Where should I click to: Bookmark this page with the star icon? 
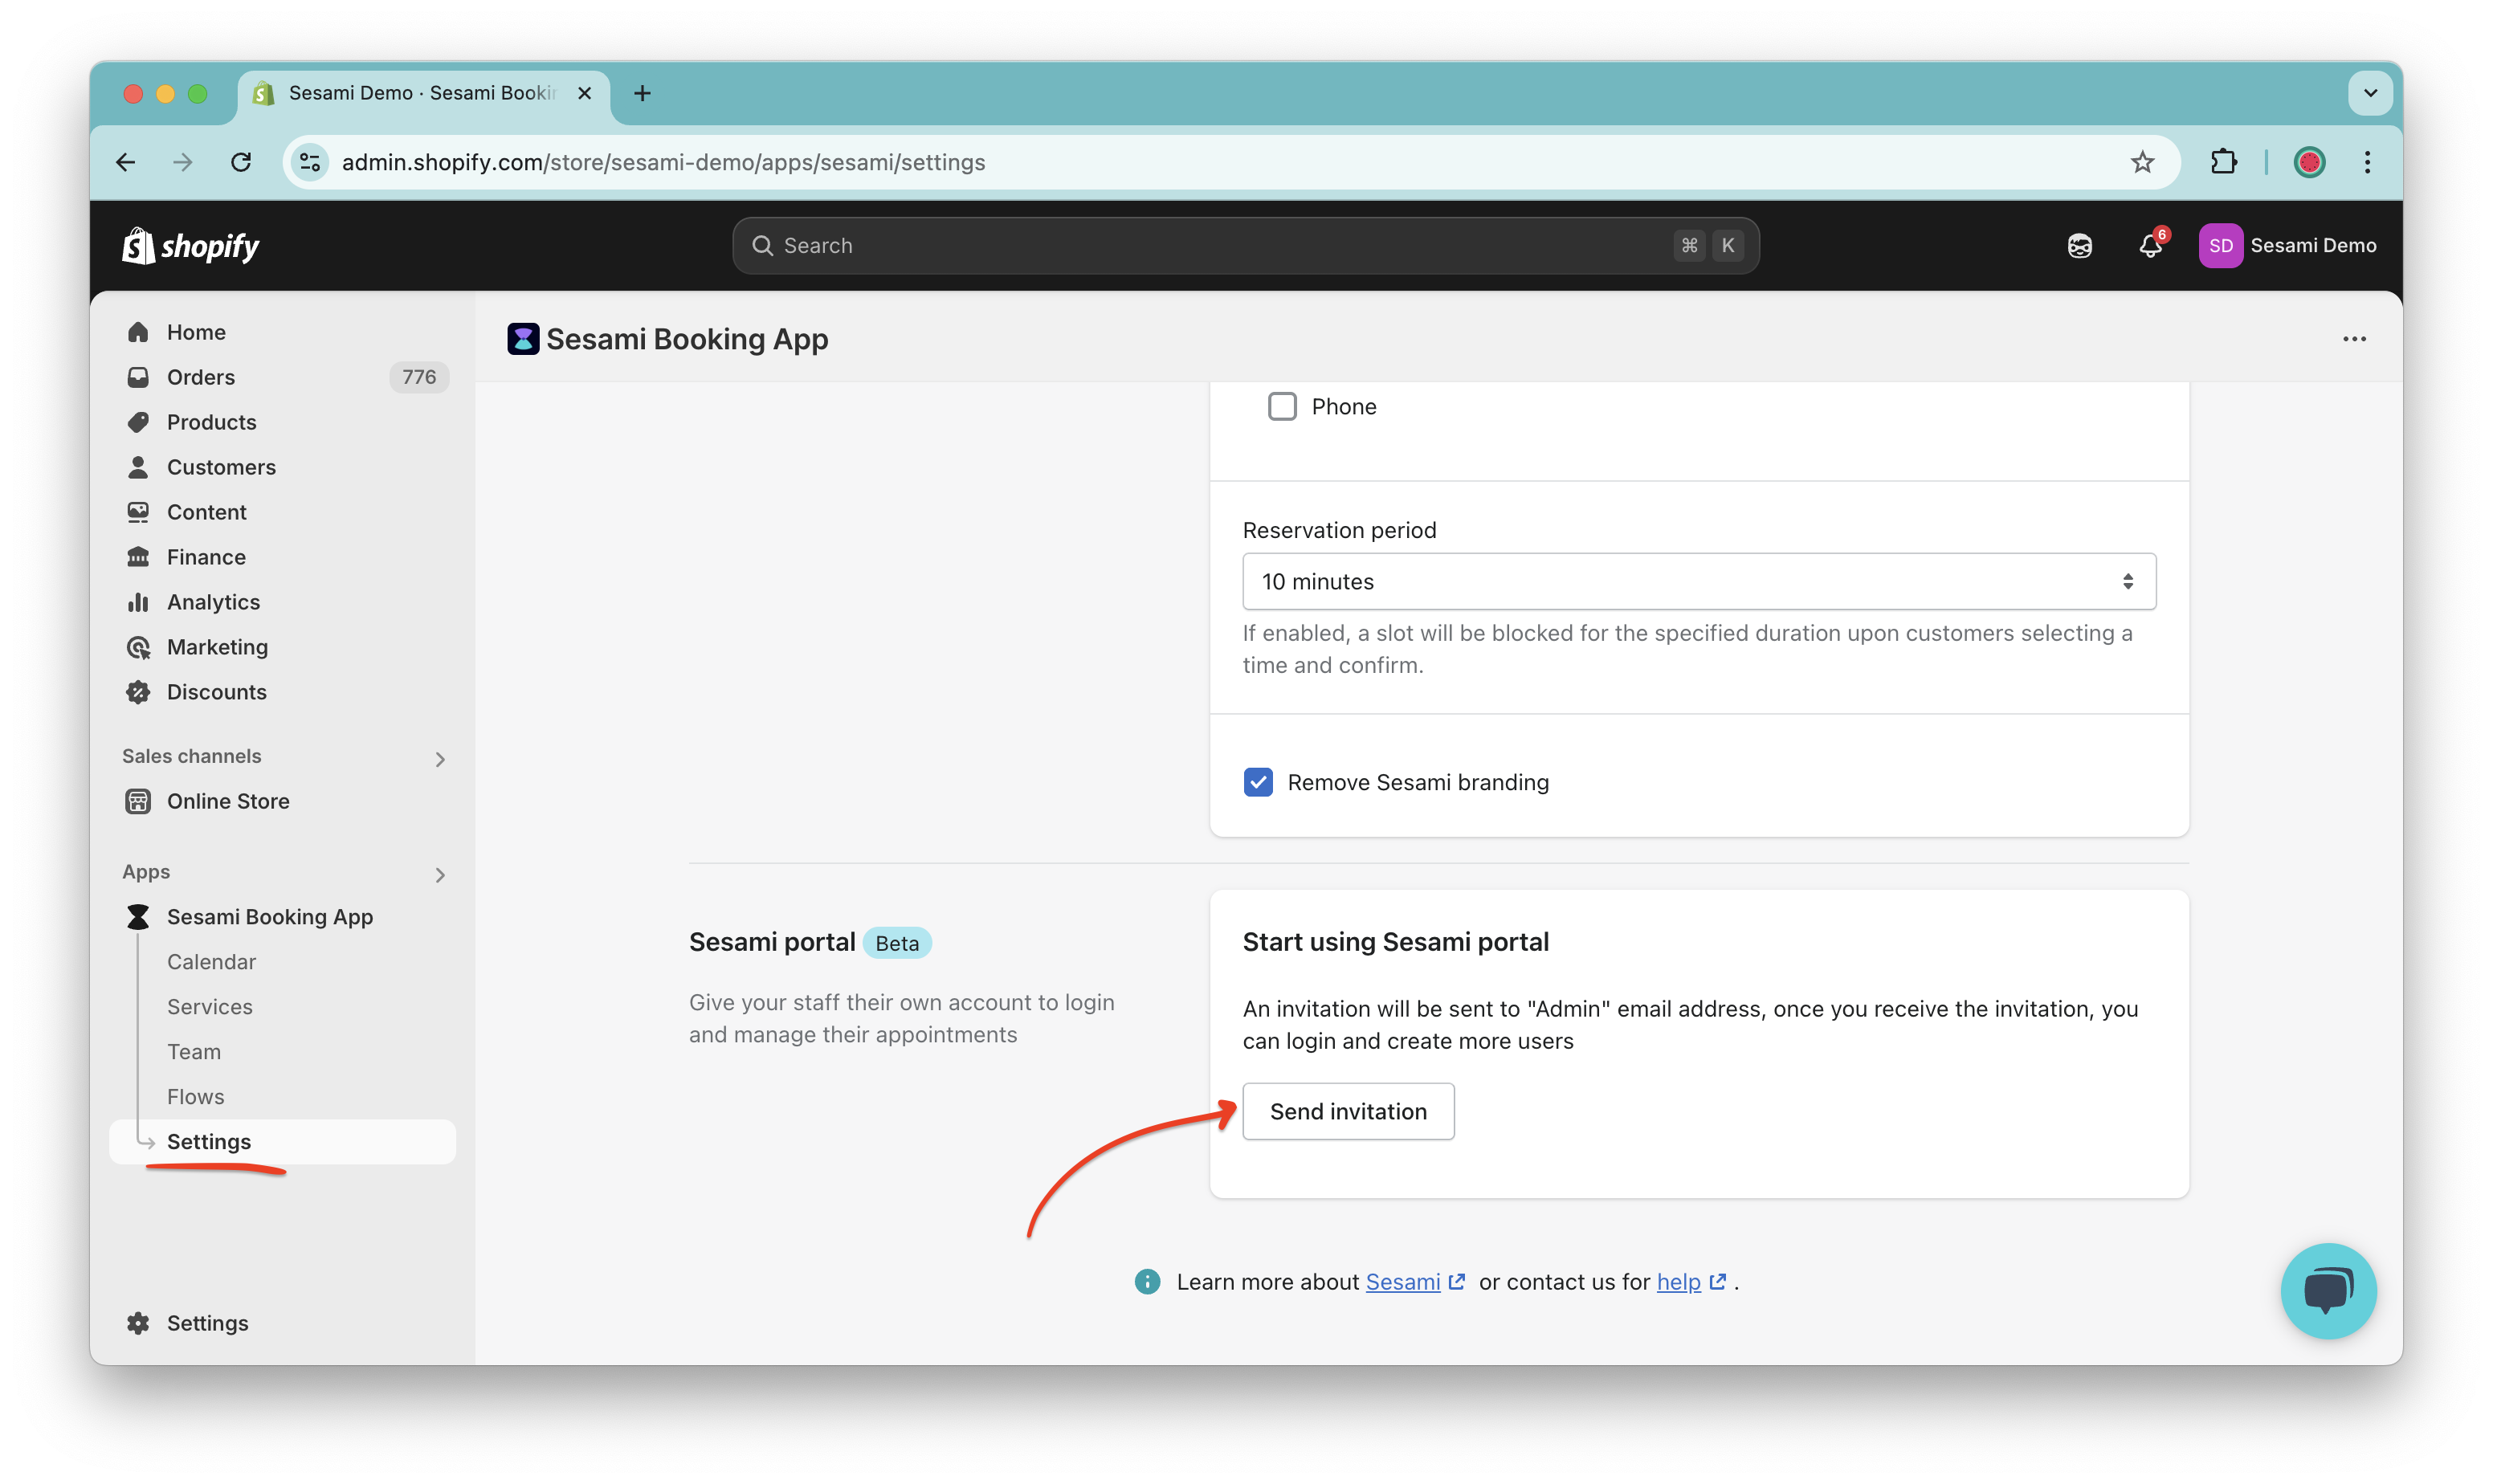(x=2141, y=162)
